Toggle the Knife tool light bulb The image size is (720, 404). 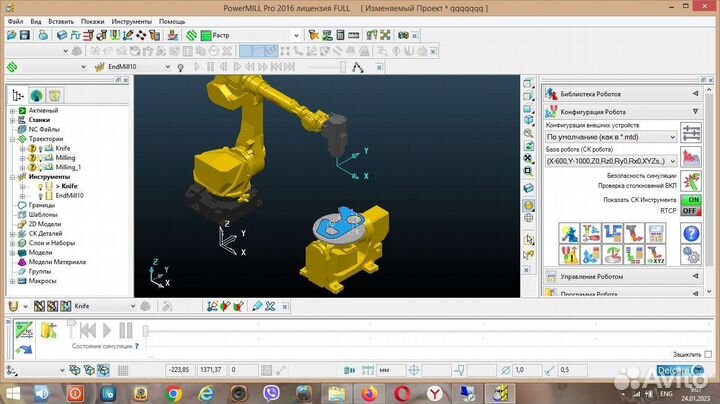pyautogui.click(x=40, y=186)
